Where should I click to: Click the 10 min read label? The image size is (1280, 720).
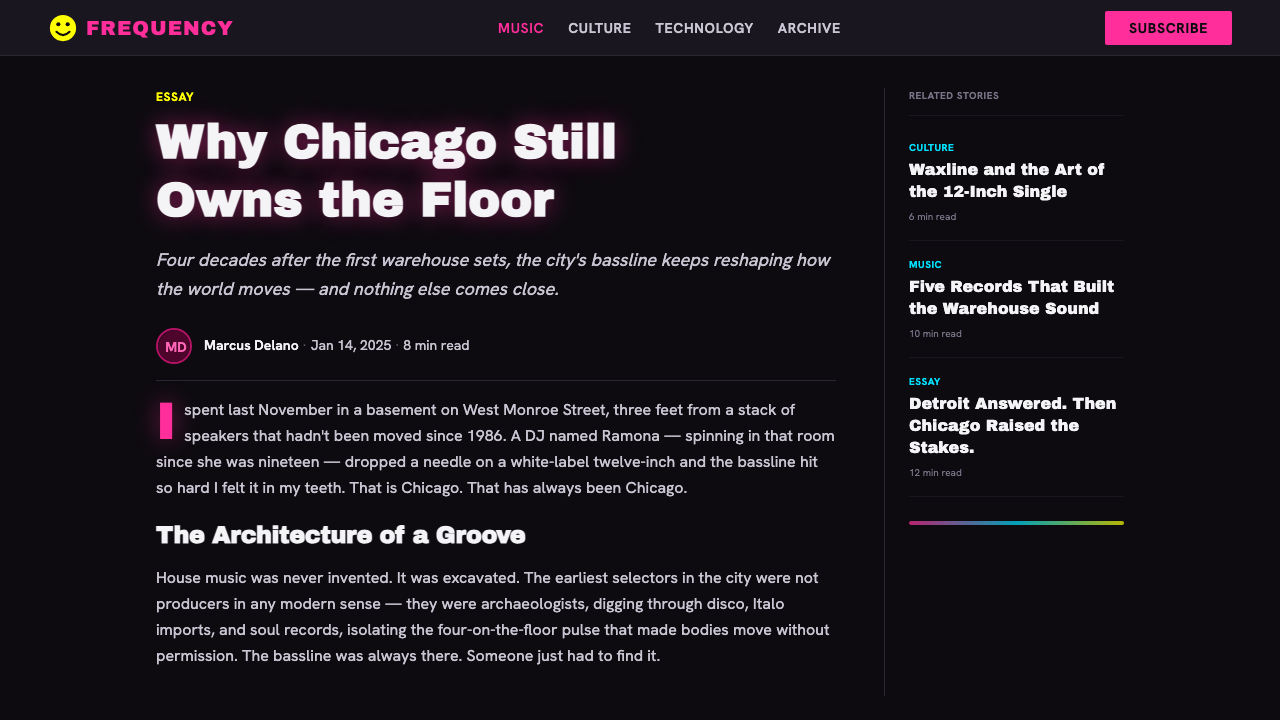click(935, 334)
